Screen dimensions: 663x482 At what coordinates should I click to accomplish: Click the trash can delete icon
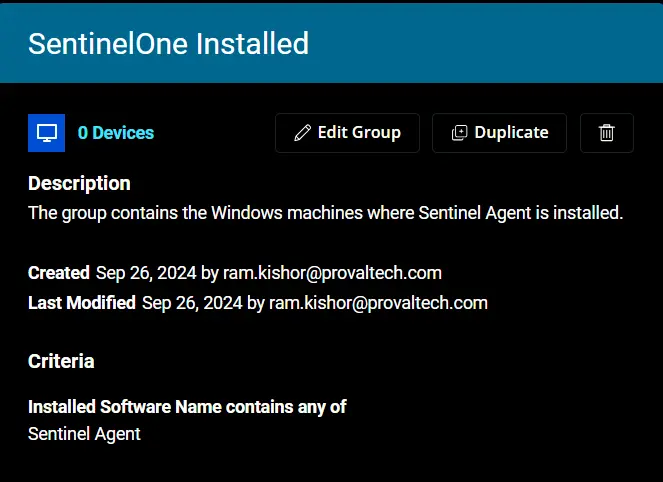point(606,133)
